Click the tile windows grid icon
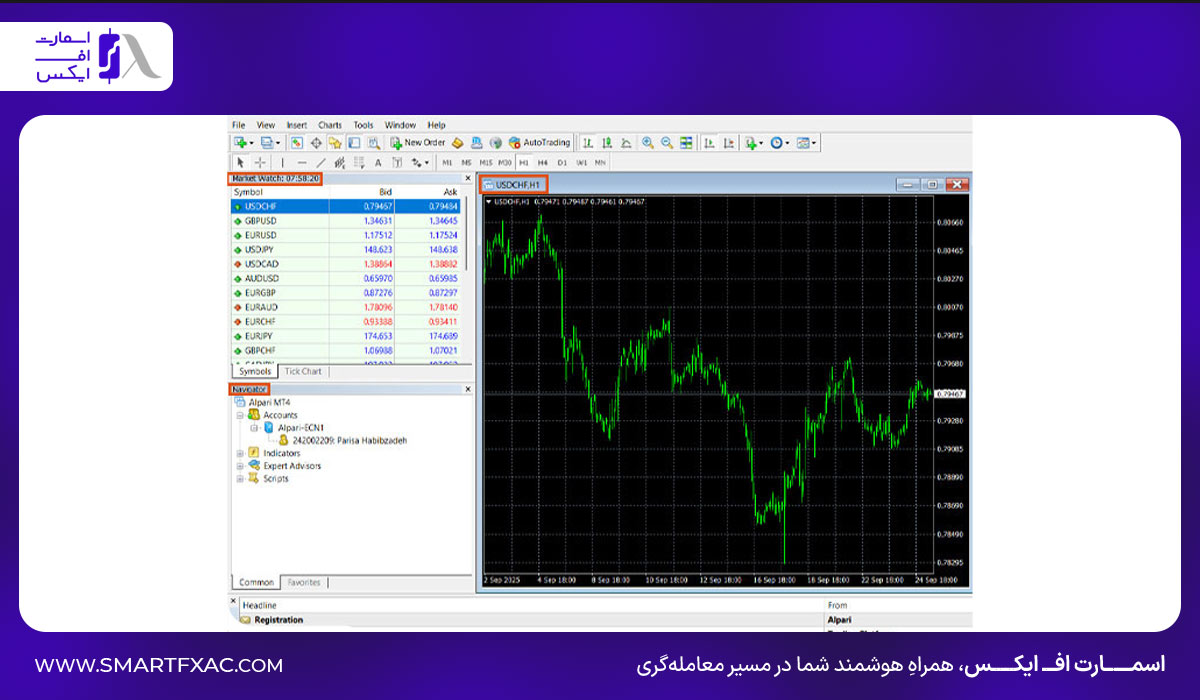This screenshot has height=700, width=1200. click(686, 143)
